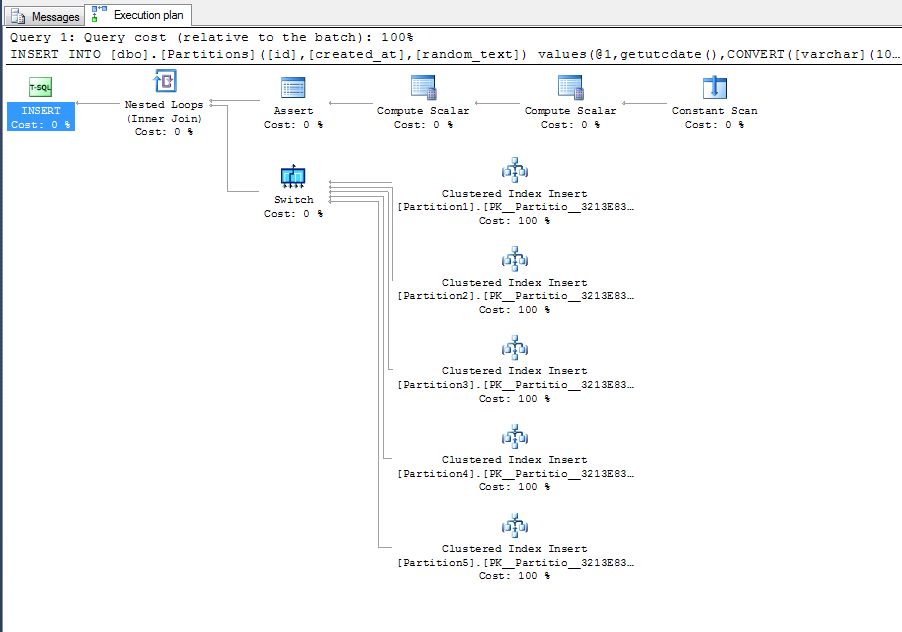Click the Switch operator icon
Screen dimensions: 902x632
[293, 177]
